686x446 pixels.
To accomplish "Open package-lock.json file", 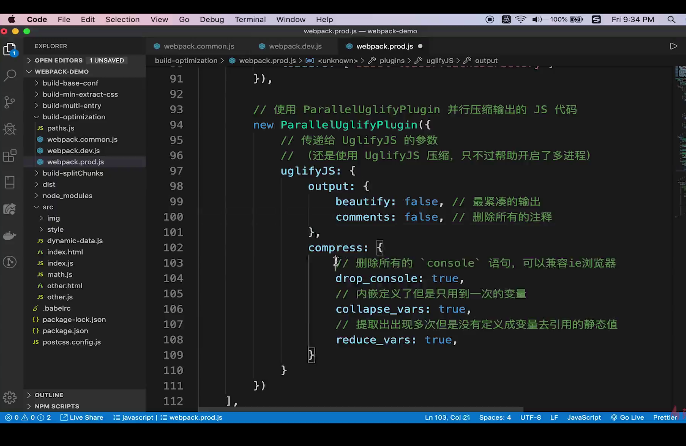I will [x=85, y=320].
